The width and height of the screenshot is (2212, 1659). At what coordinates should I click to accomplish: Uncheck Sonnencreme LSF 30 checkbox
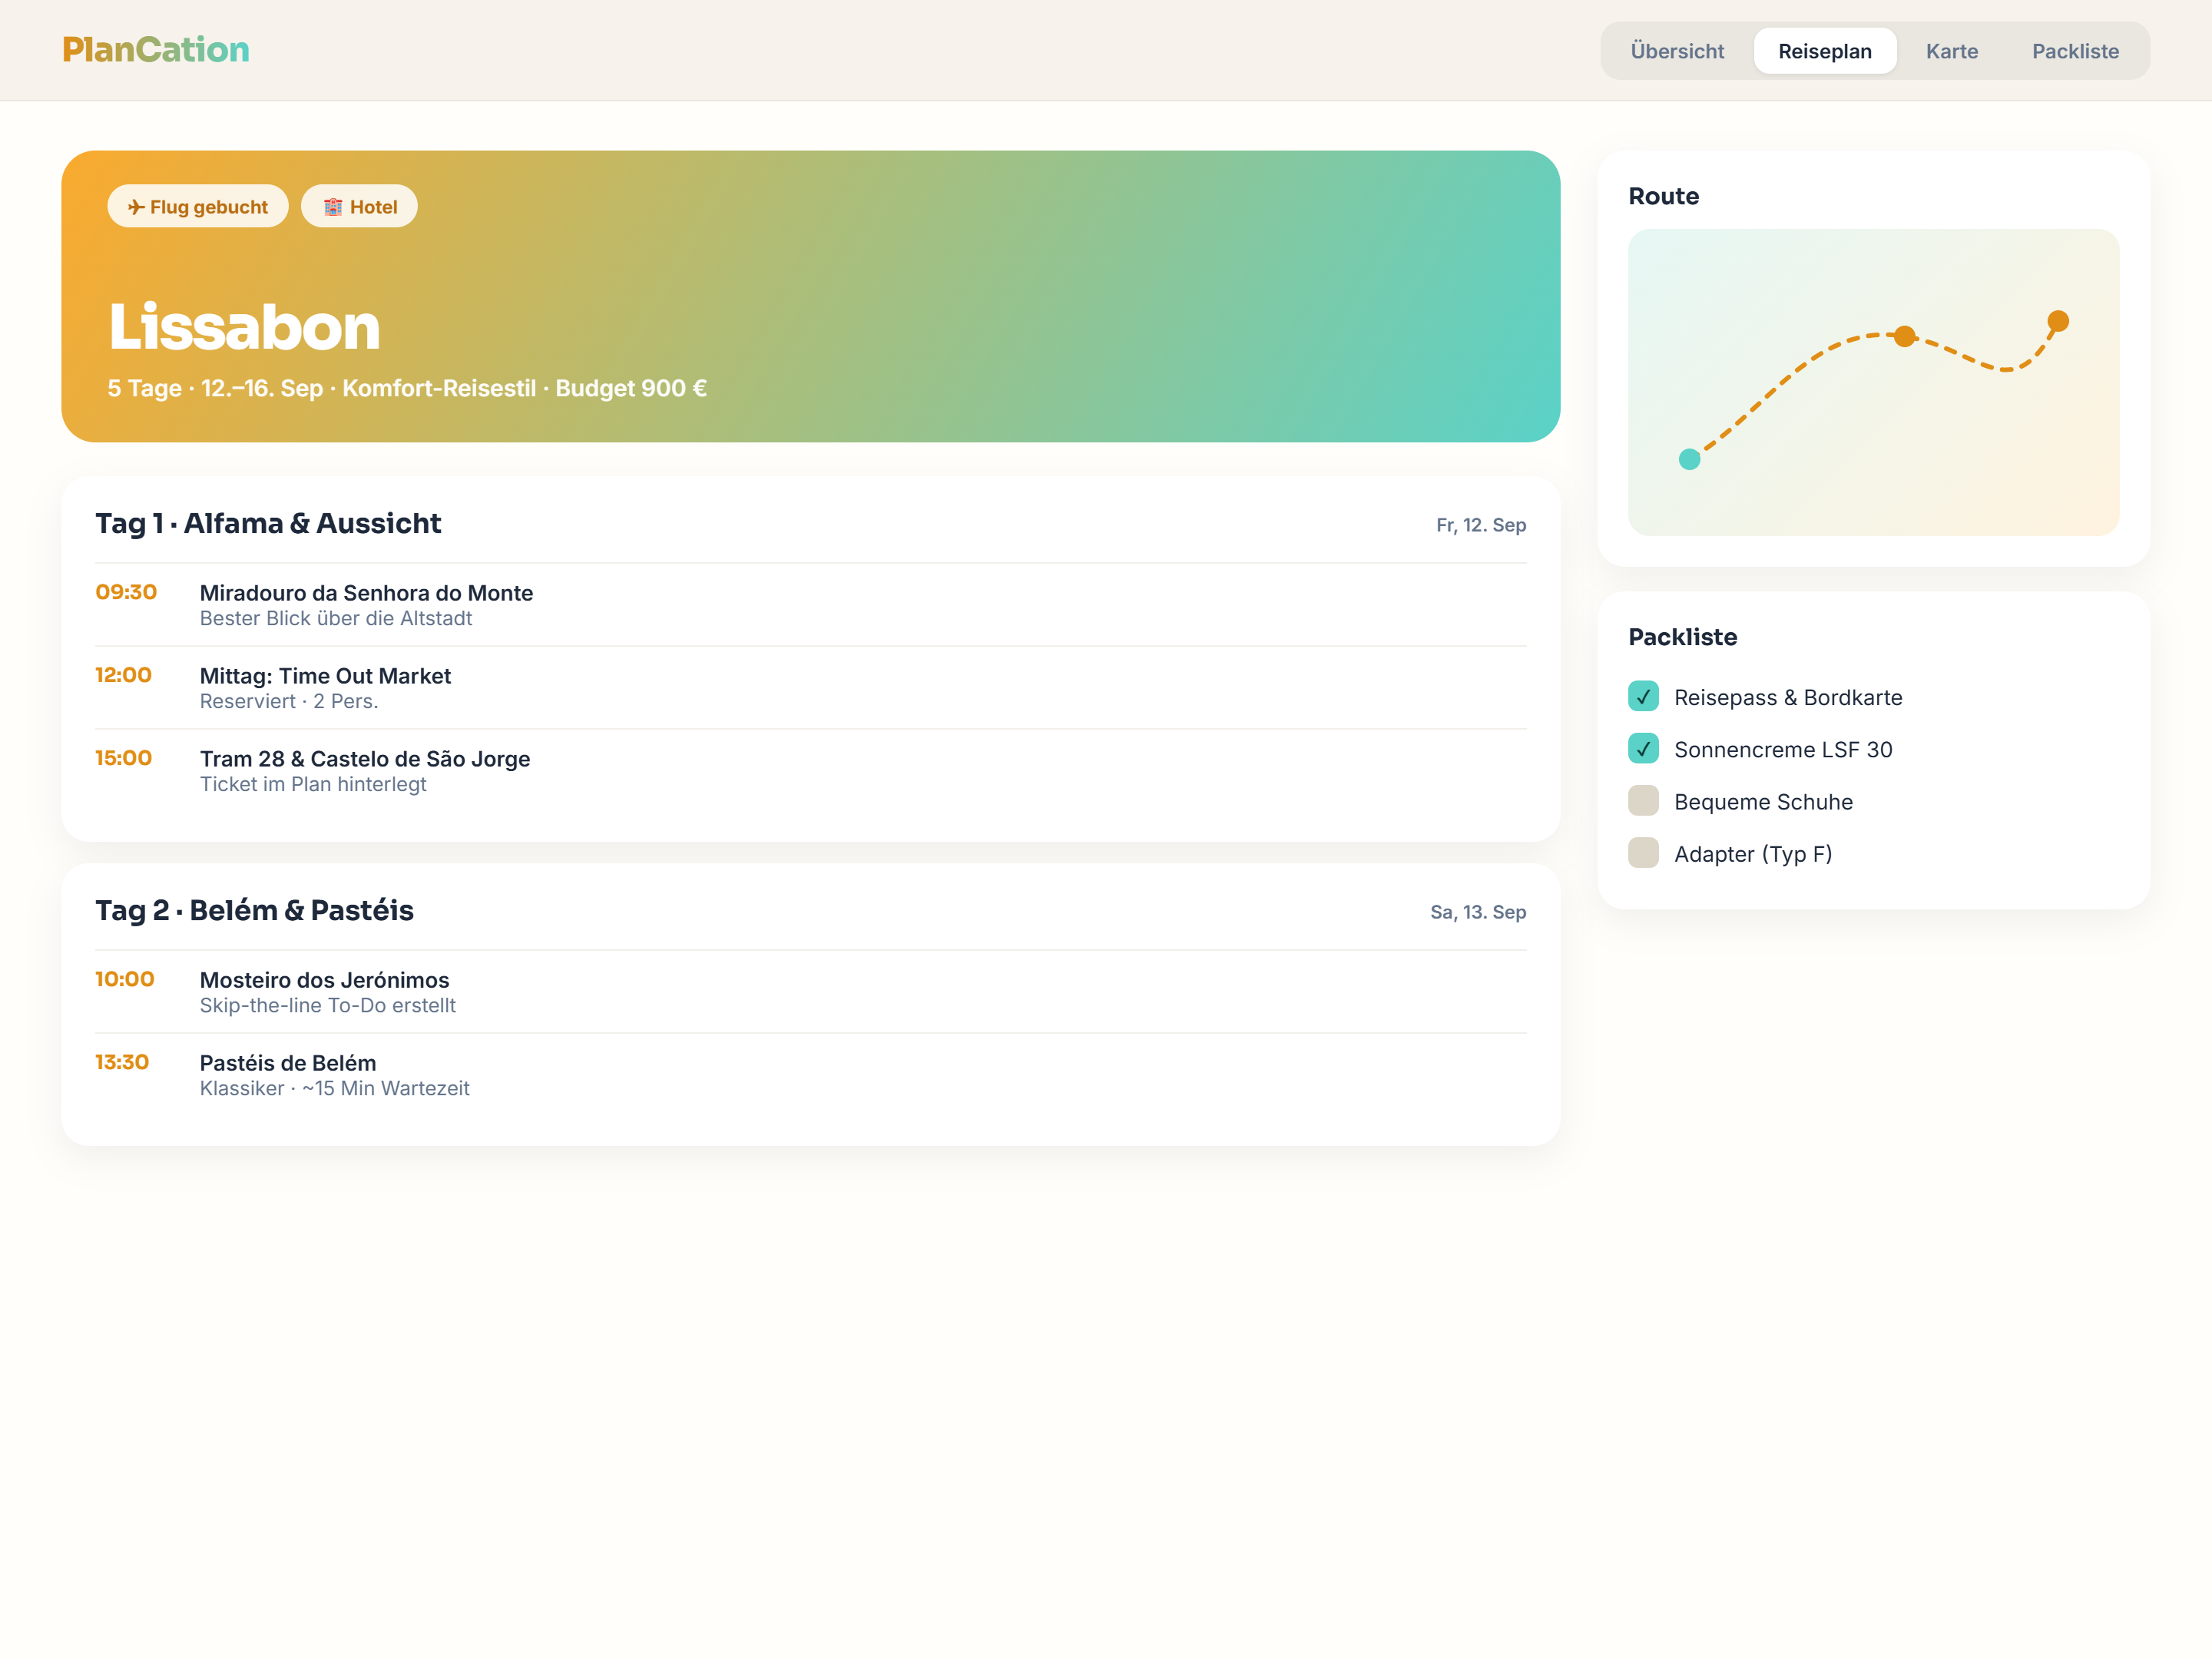(1643, 748)
